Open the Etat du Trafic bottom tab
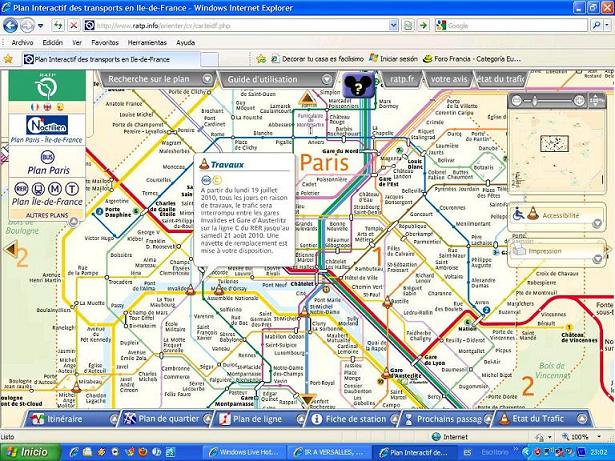 pos(542,419)
